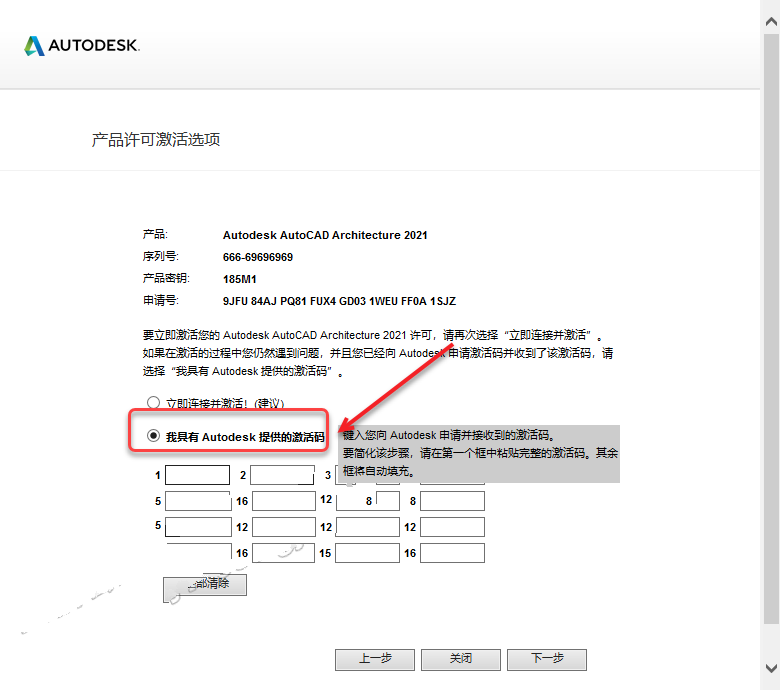This screenshot has width=780, height=690.
Task: Click the 全部清除 clear-all button
Action: pos(205,585)
